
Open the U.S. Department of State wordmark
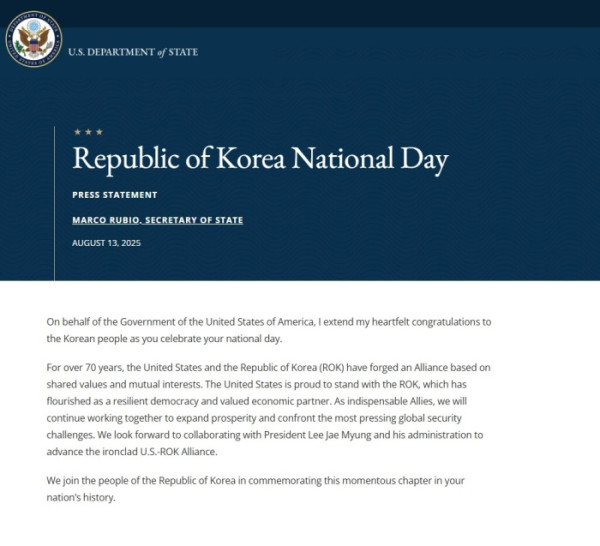click(133, 52)
